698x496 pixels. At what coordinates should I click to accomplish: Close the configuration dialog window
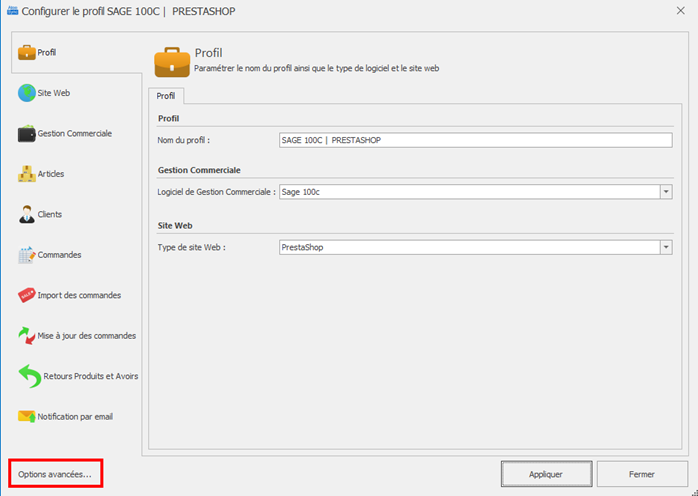681,11
